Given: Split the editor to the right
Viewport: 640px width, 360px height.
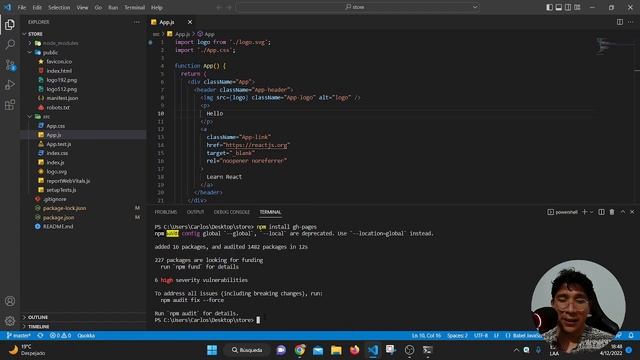Looking at the screenshot, I should point(620,22).
